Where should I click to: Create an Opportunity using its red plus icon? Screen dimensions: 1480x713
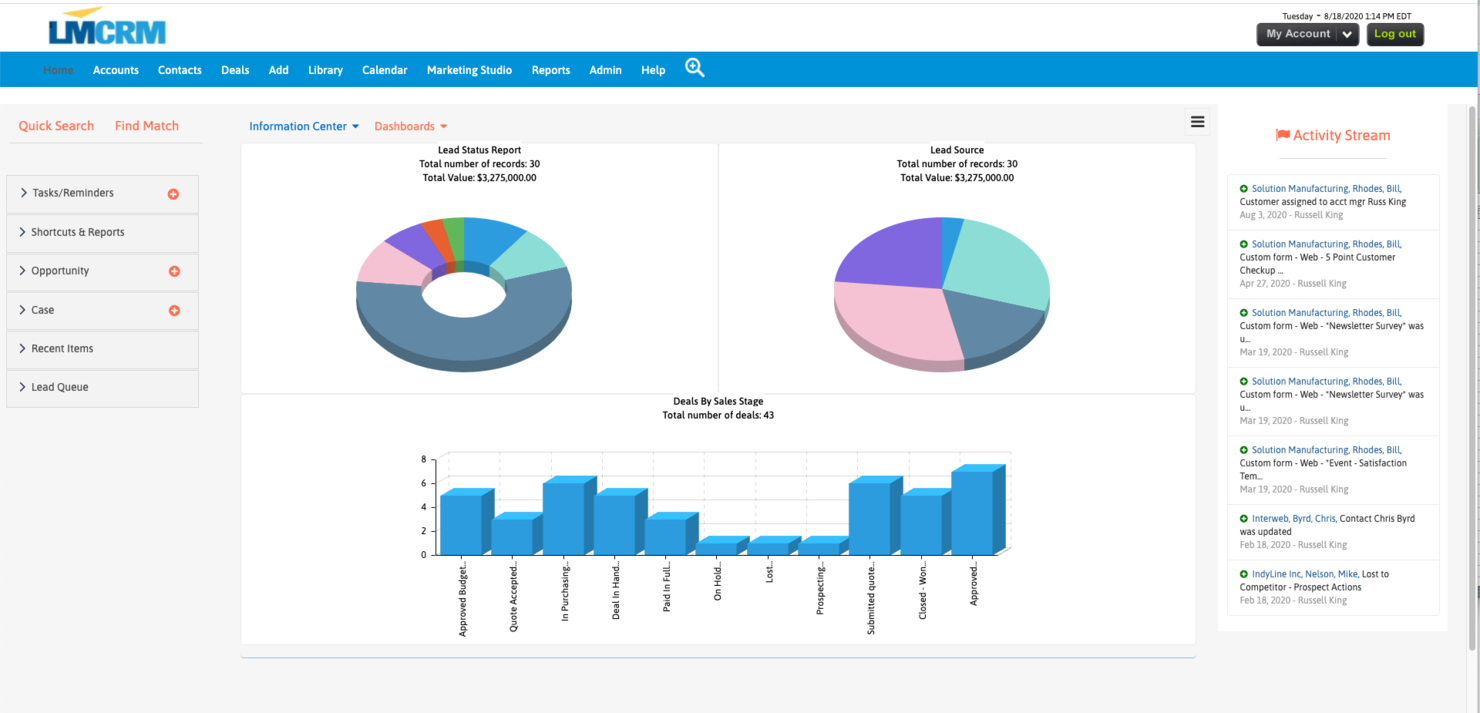coord(175,271)
